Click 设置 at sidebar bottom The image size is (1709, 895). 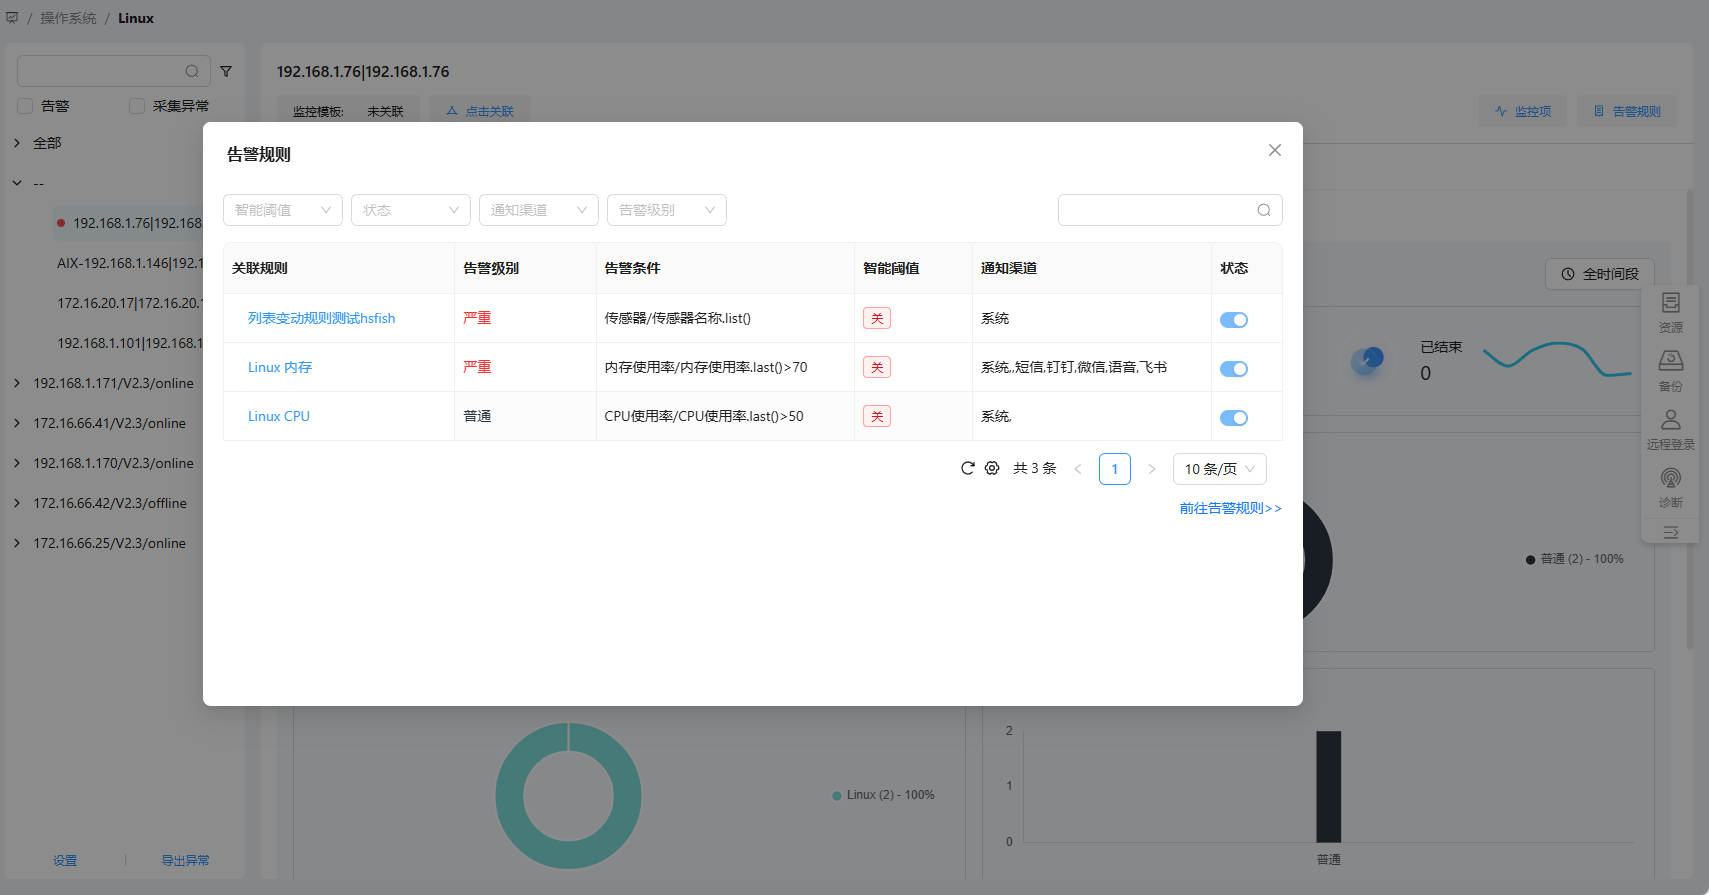point(65,860)
